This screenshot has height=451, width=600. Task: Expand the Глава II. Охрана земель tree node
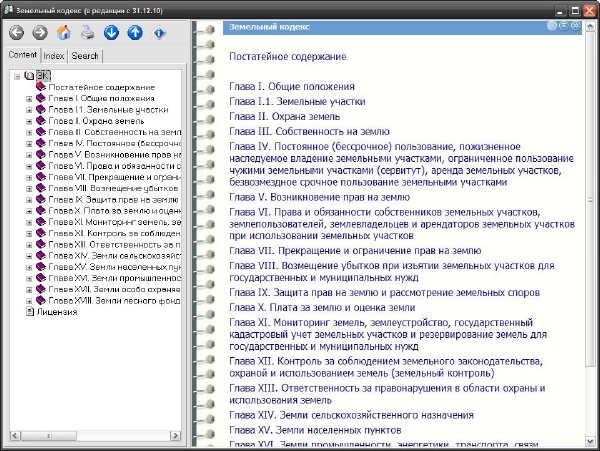30,120
